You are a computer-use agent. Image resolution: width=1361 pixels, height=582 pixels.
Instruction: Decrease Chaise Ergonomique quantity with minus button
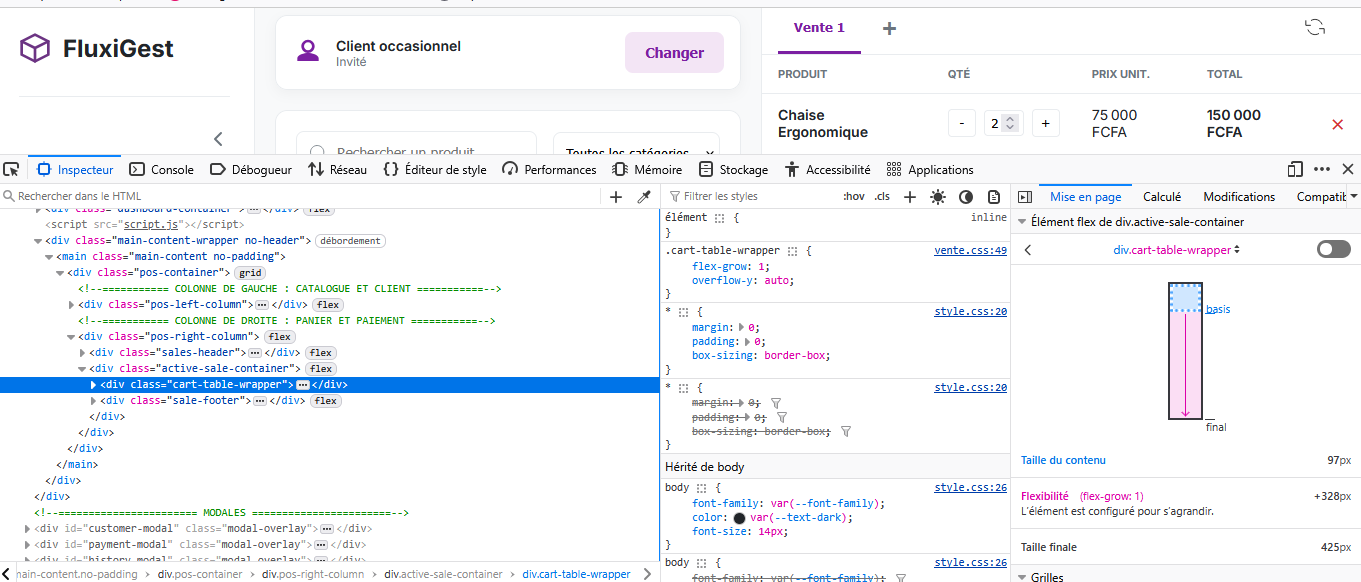961,123
